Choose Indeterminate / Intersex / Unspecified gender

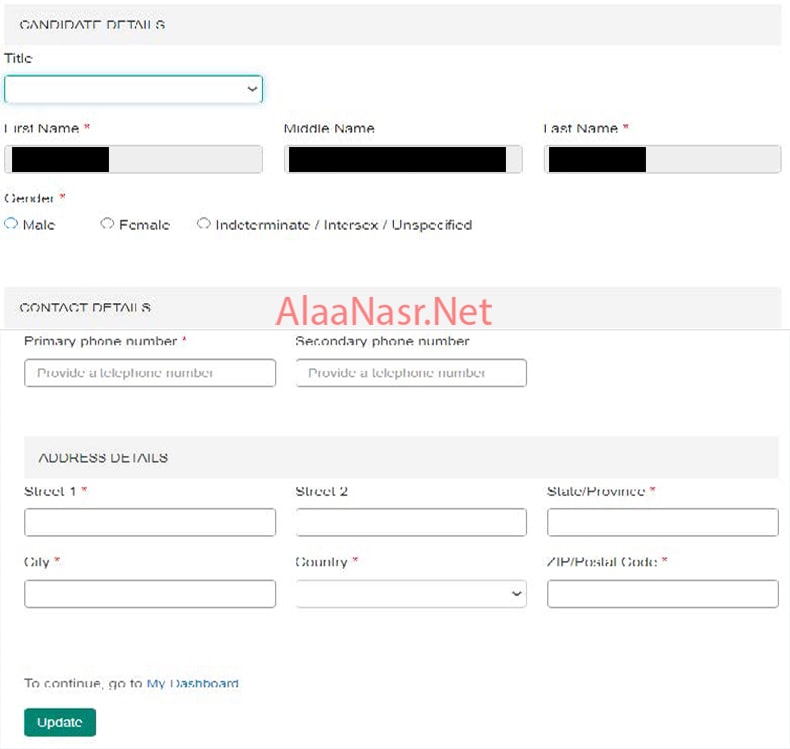[x=204, y=225]
